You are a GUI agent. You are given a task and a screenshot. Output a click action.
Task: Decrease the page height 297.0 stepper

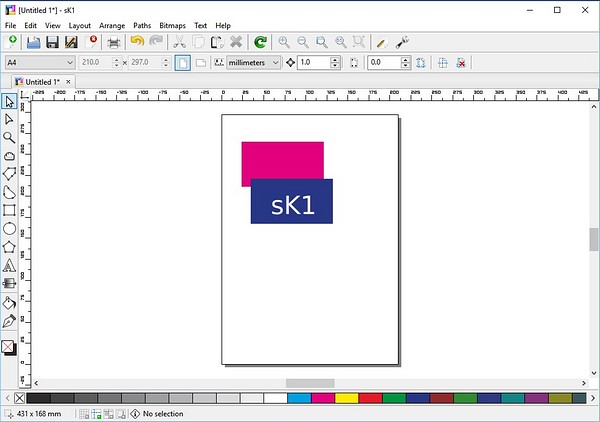tap(165, 65)
